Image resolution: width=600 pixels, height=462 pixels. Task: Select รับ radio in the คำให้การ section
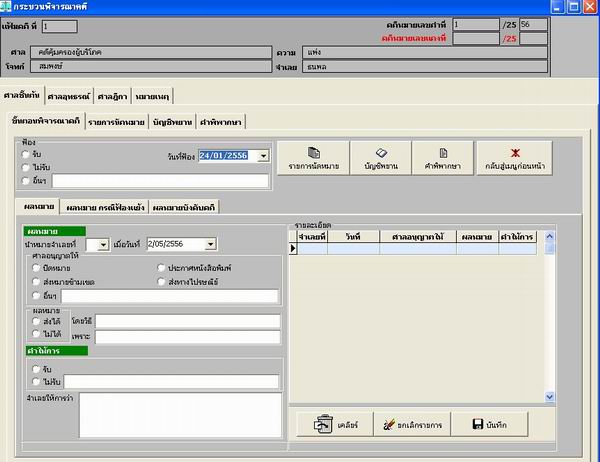(36, 369)
